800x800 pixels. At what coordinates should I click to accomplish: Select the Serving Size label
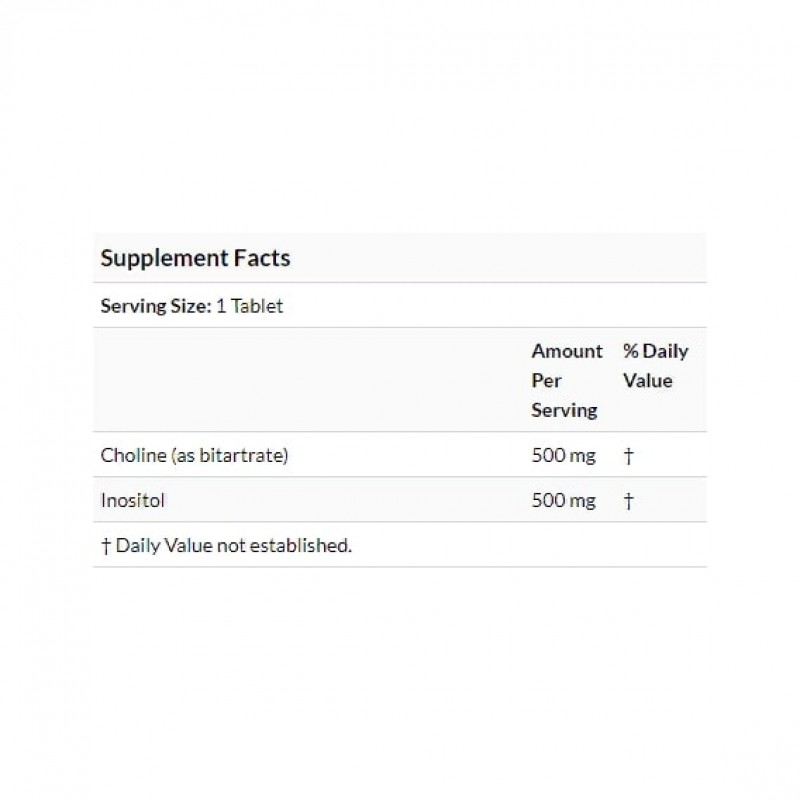155,306
